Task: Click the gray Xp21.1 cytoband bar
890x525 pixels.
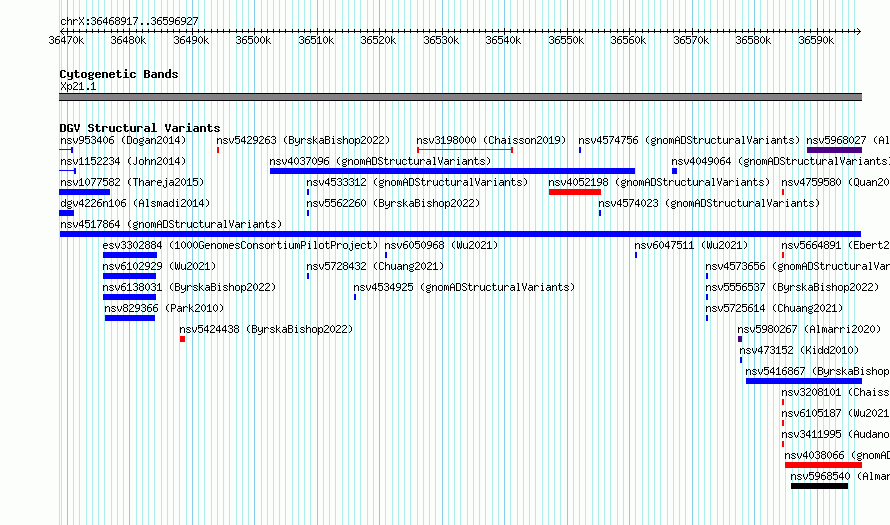Action: [460, 97]
